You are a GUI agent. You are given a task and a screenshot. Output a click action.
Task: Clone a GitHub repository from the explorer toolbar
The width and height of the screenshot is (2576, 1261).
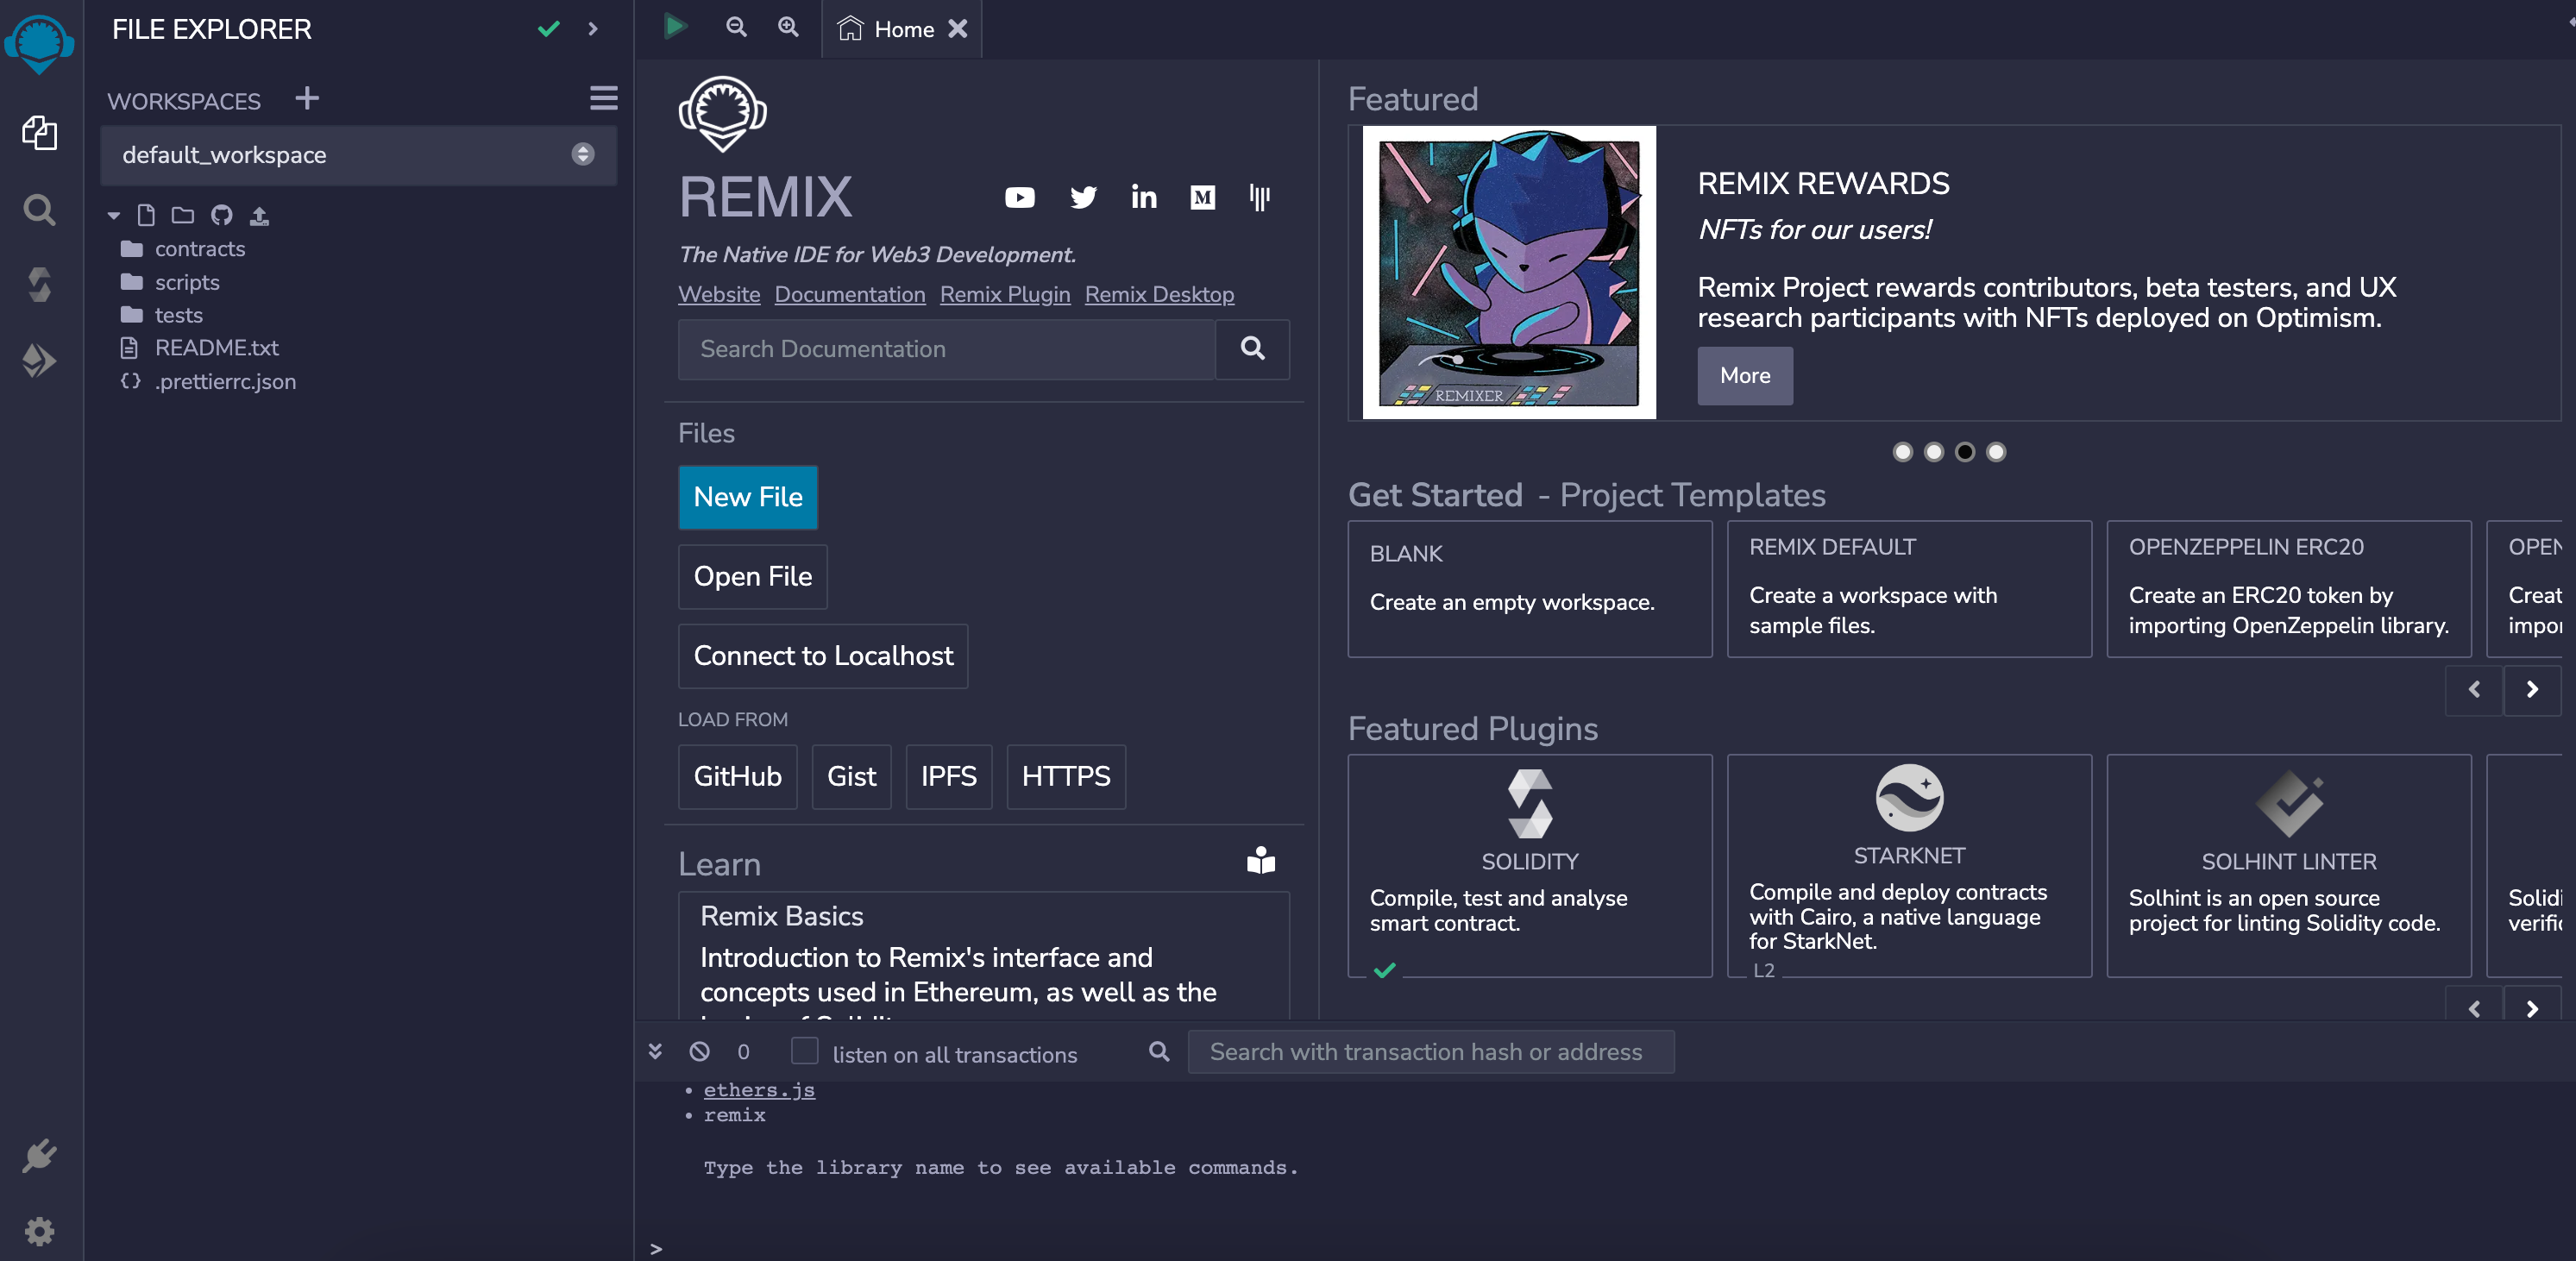point(221,215)
